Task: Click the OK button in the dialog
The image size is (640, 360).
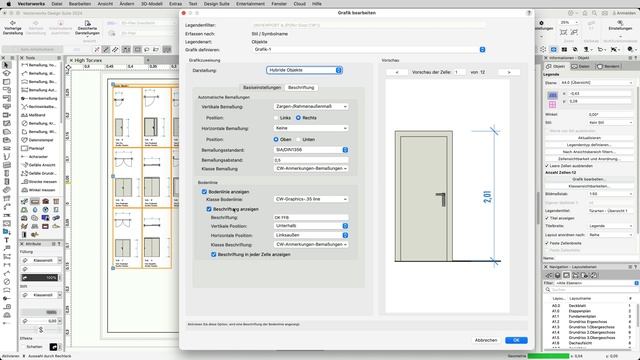Action: click(516, 340)
